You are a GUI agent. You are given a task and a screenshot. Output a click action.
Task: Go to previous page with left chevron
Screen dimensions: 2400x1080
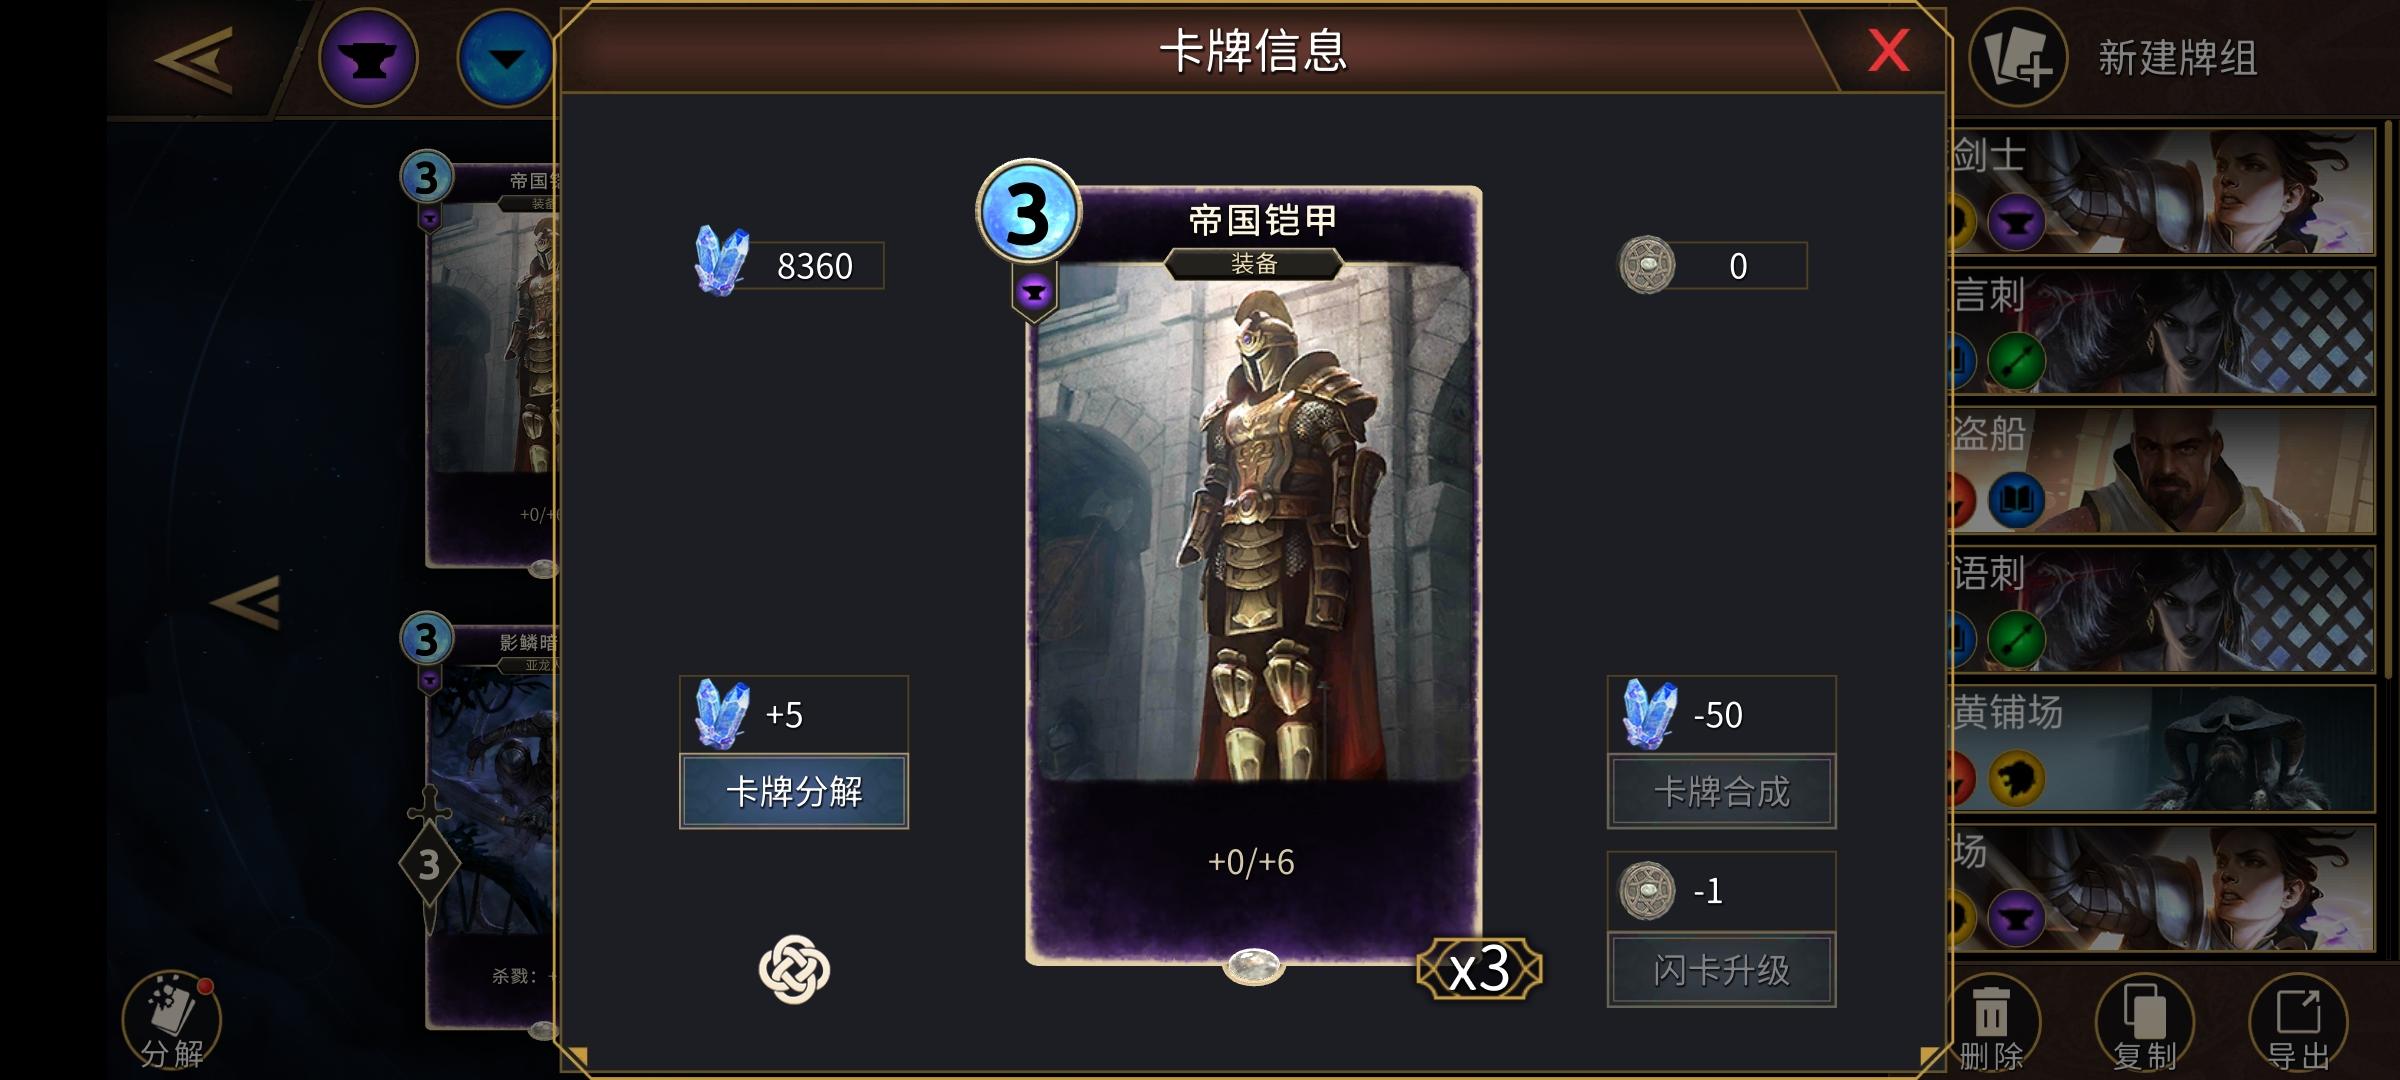point(246,602)
